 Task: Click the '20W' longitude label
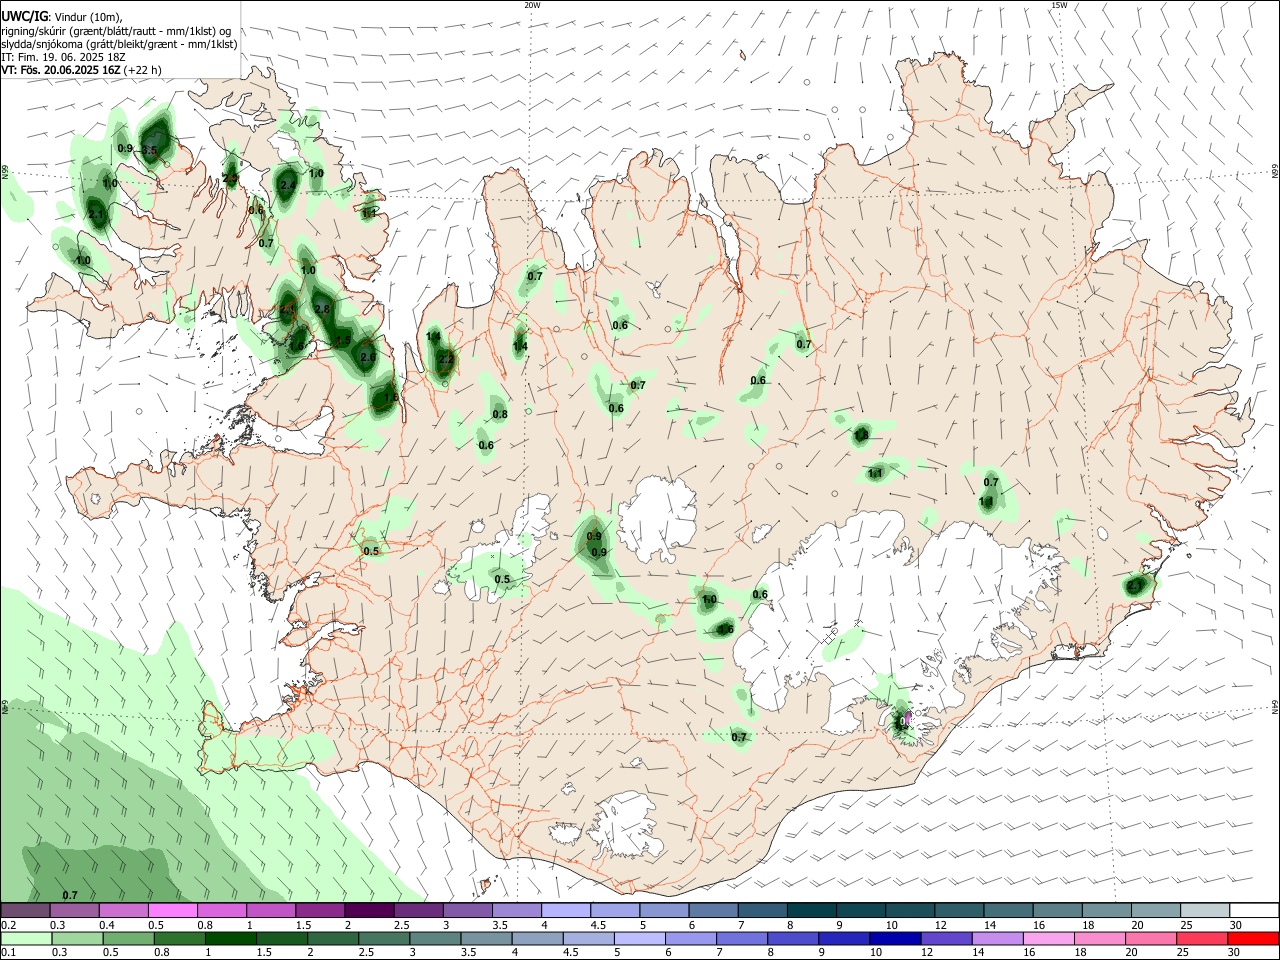tap(532, 5)
